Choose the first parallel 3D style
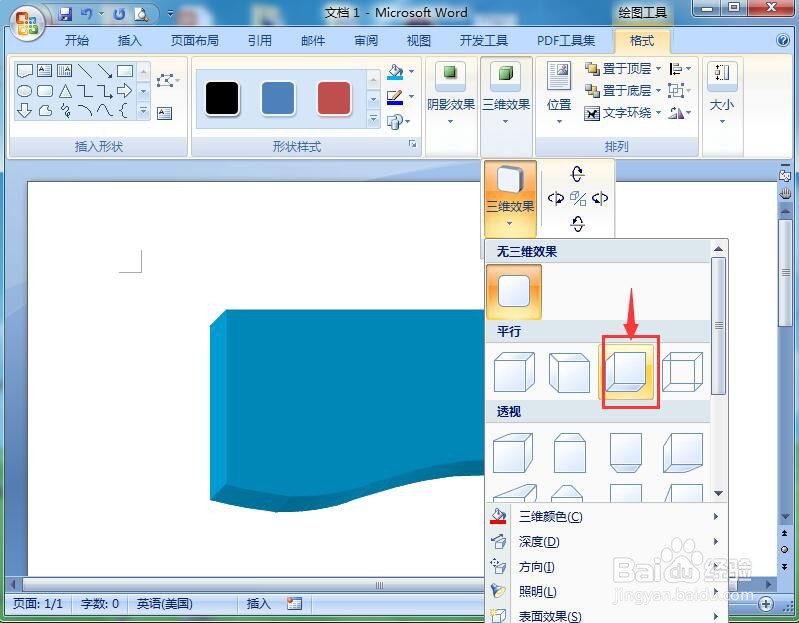The image size is (799, 623). [x=514, y=372]
